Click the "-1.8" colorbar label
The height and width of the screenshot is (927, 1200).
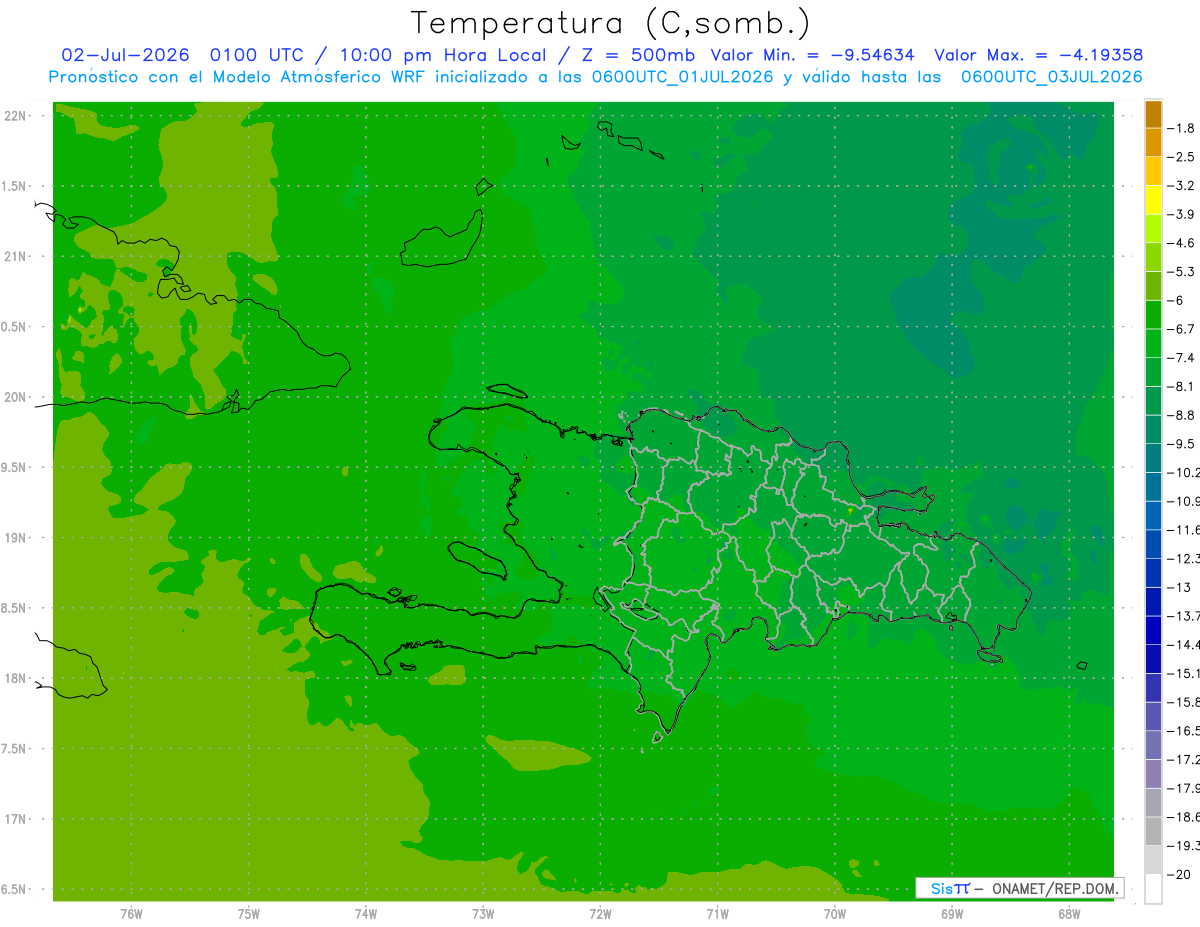point(1181,128)
